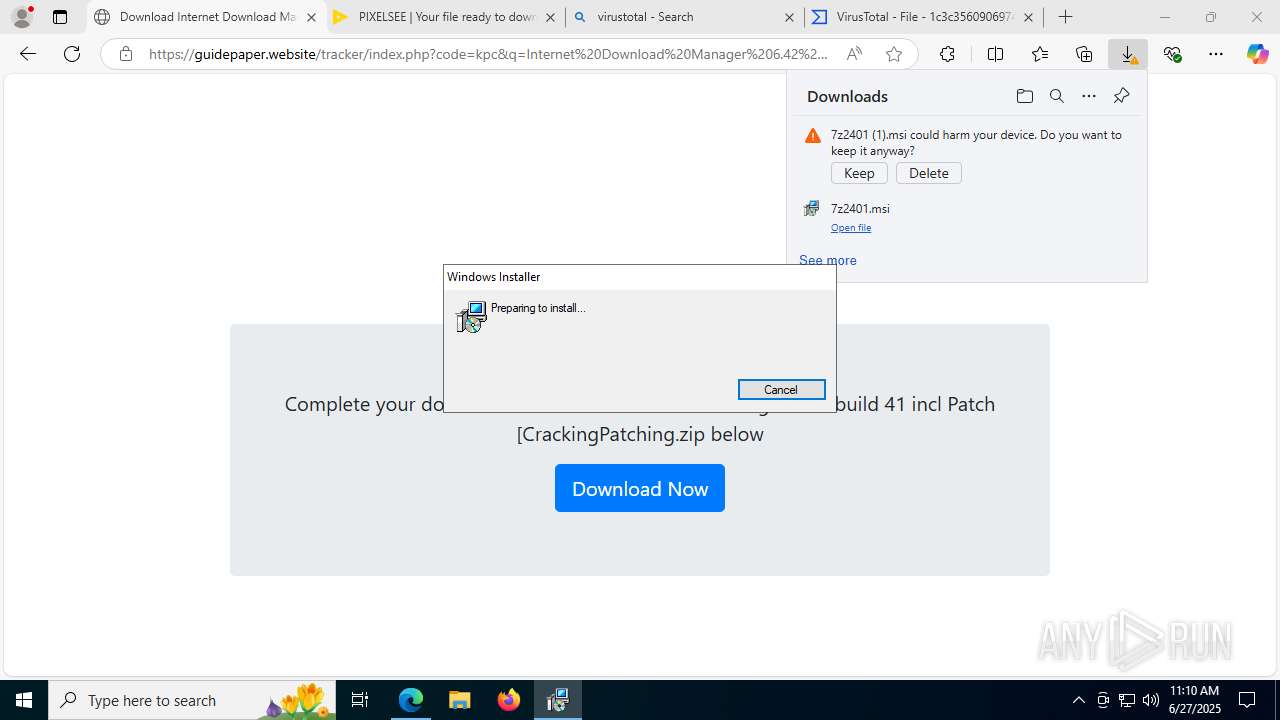Add page to favorites star icon
This screenshot has width=1280, height=720.
point(894,54)
